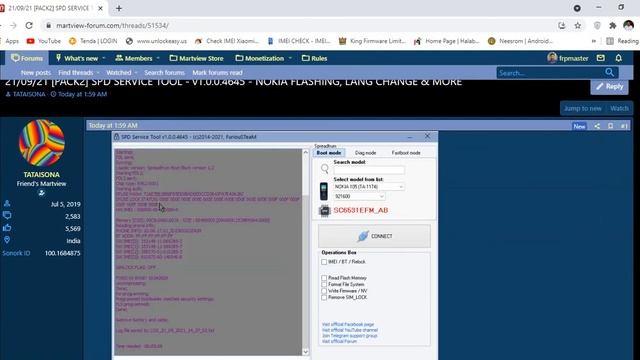Screen dimensions: 640x360
Task: Open TATAISONA's rainbow avatar
Action: pos(42,143)
